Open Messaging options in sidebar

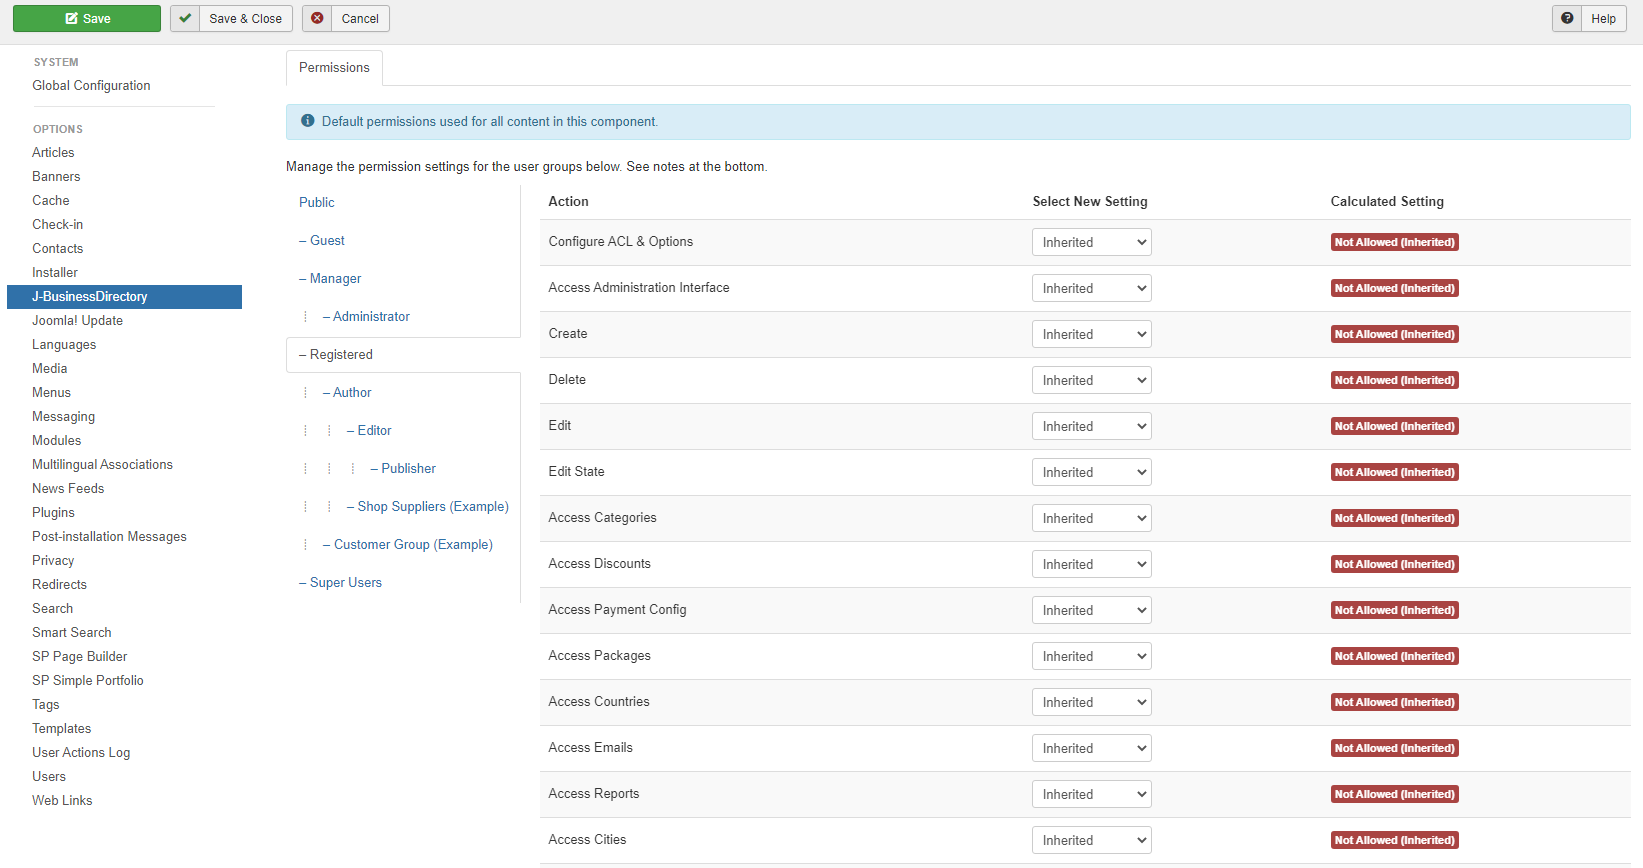tap(63, 417)
